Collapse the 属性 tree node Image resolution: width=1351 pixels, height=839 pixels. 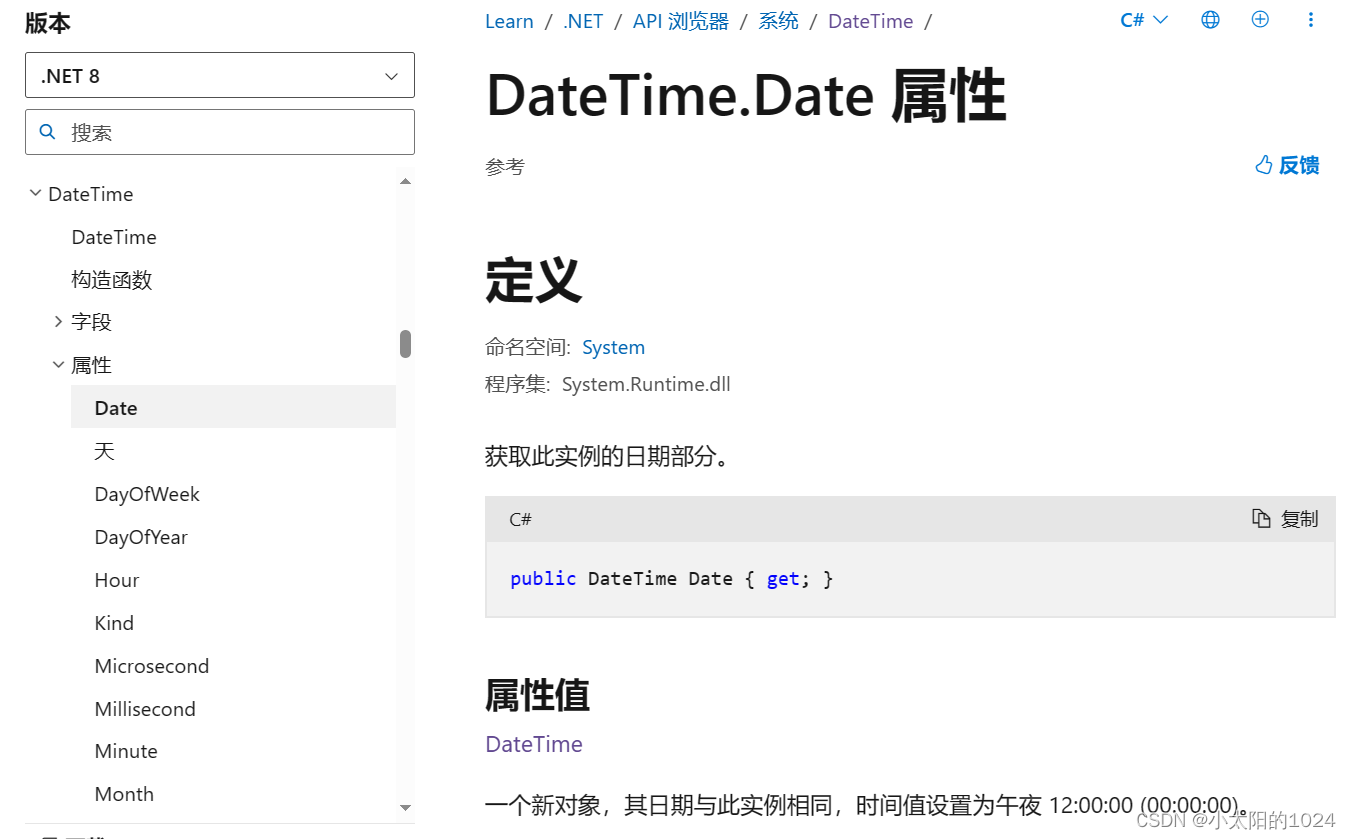(58, 364)
